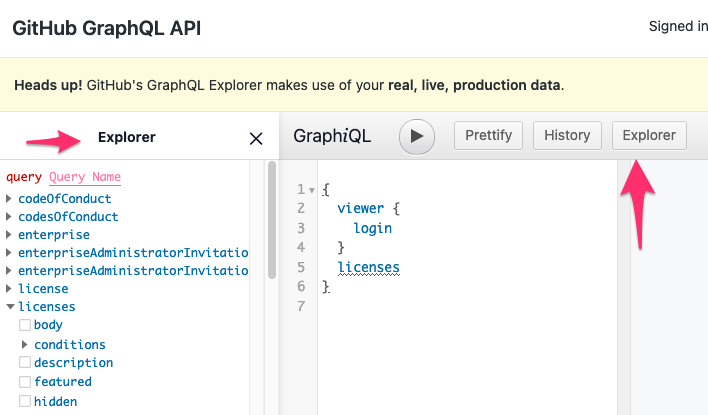The height and width of the screenshot is (415, 708).
Task: Click the GitHub GraphQL API heading
Action: [107, 28]
